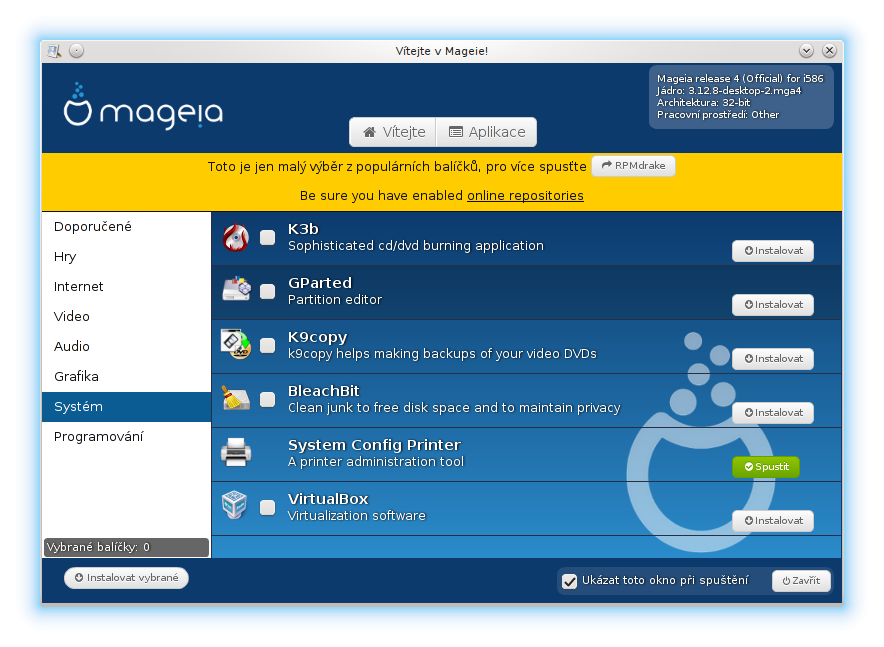Check the VirtualBox package checkbox
Image resolution: width=884 pixels, height=647 pixels.
coord(268,508)
